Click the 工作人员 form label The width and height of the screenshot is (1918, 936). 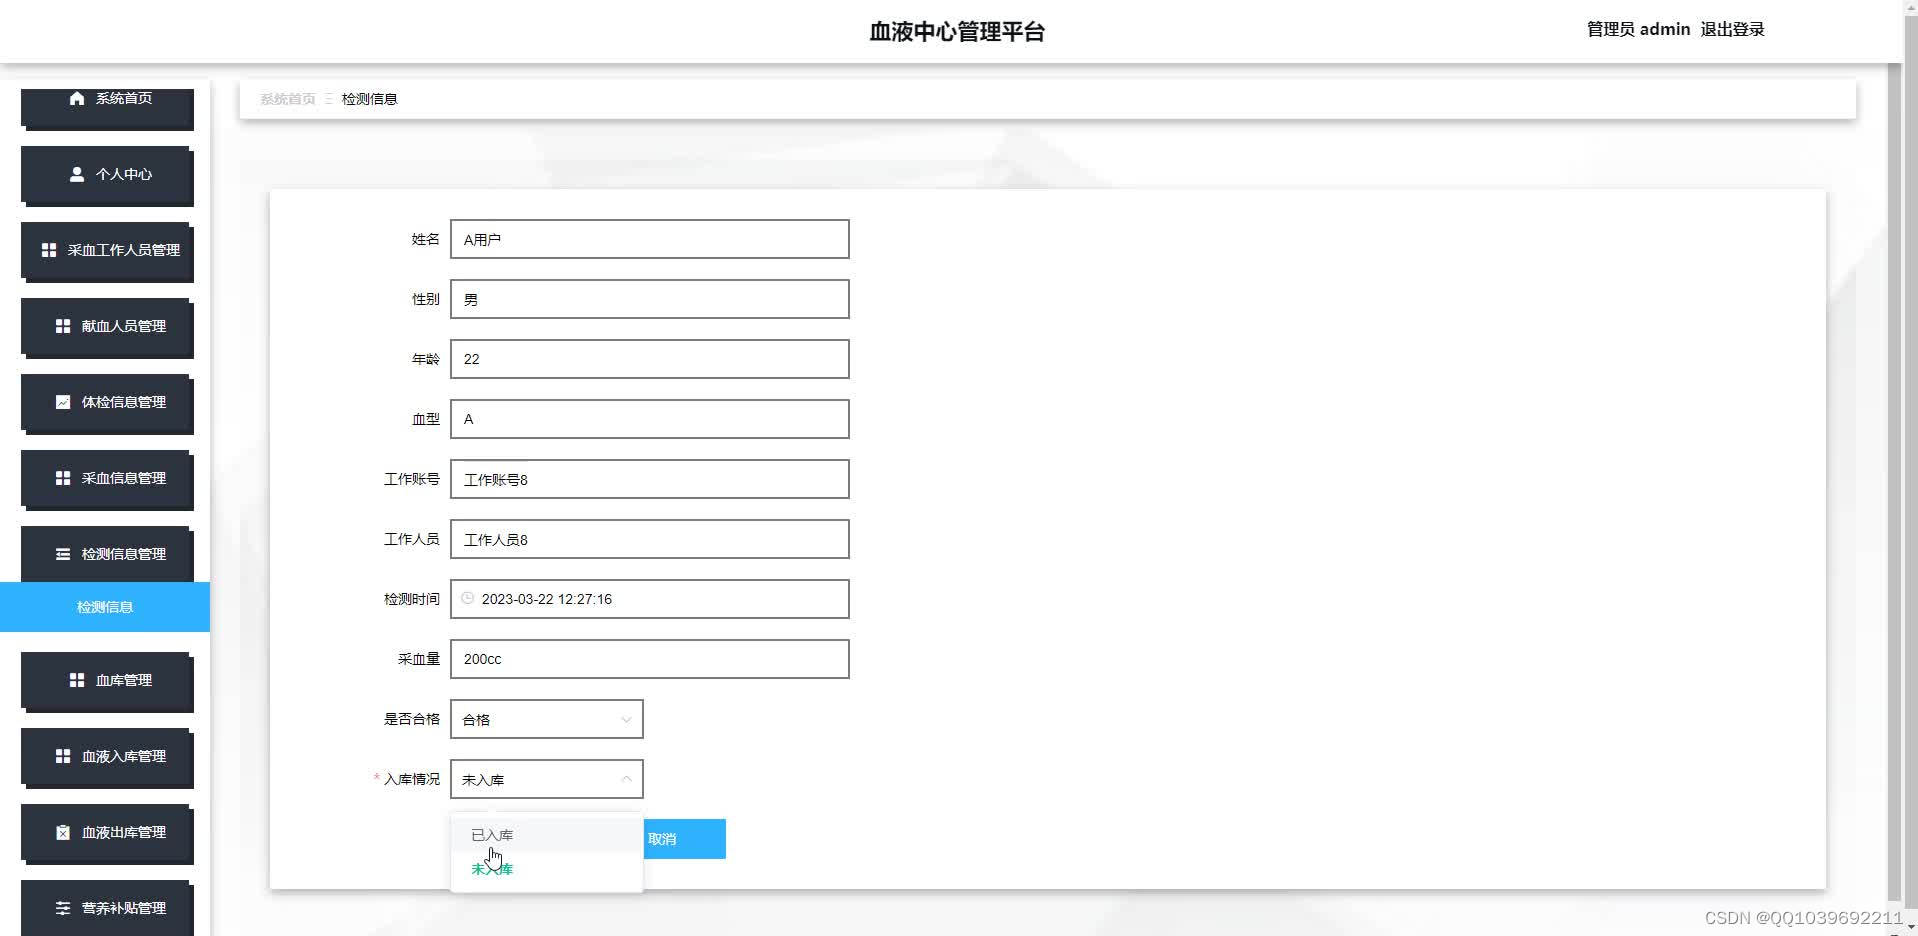click(412, 539)
